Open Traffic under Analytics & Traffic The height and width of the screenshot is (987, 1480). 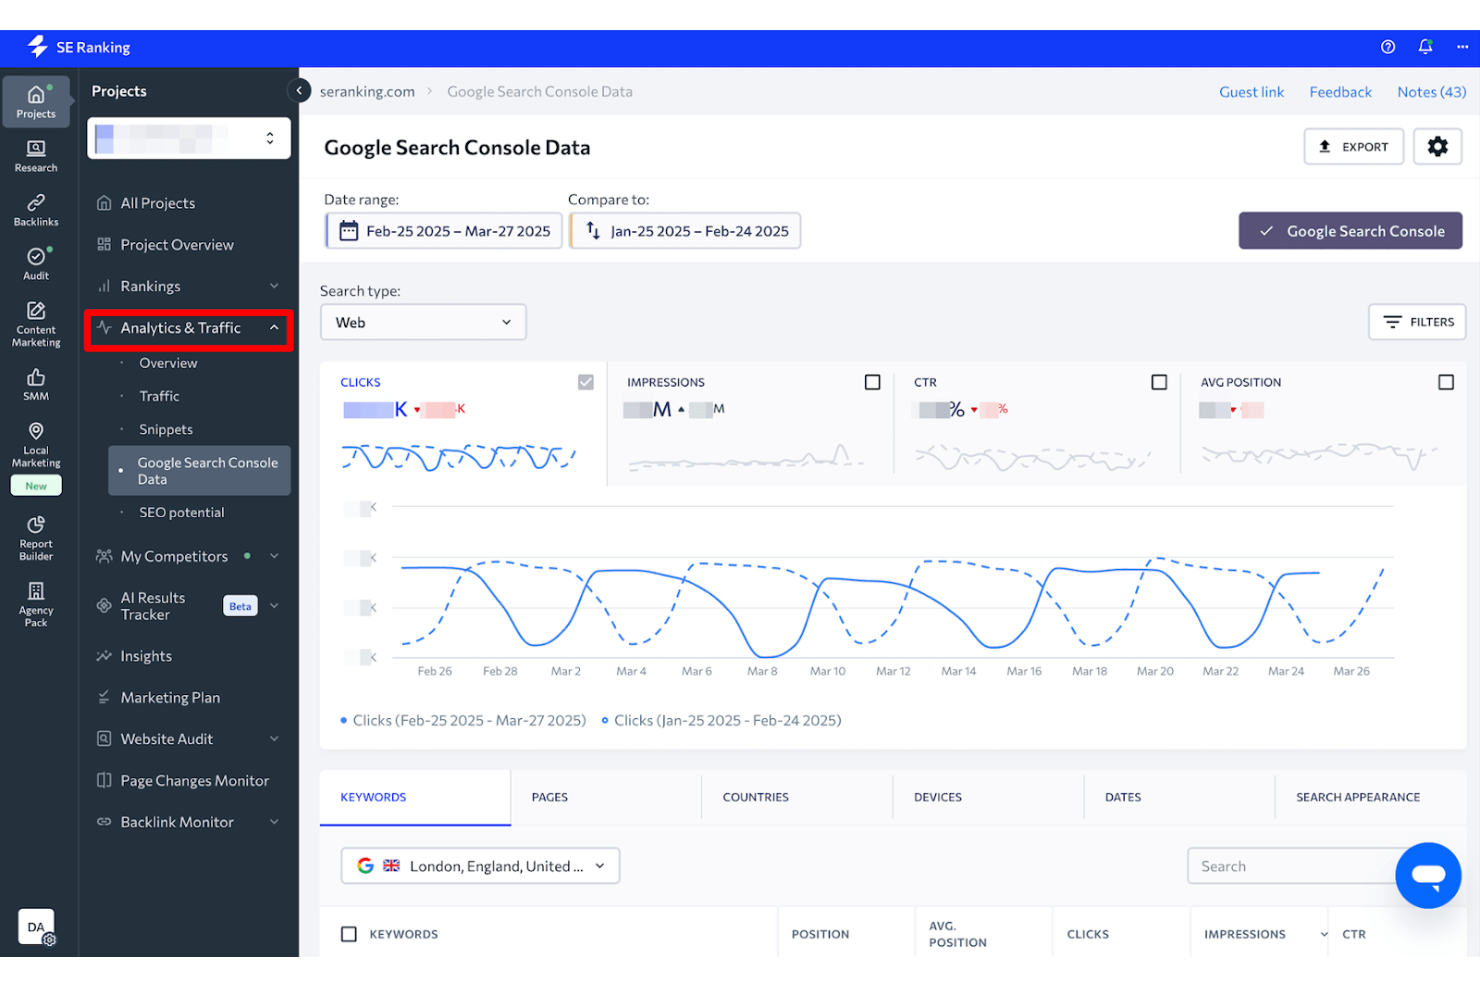pyautogui.click(x=159, y=396)
